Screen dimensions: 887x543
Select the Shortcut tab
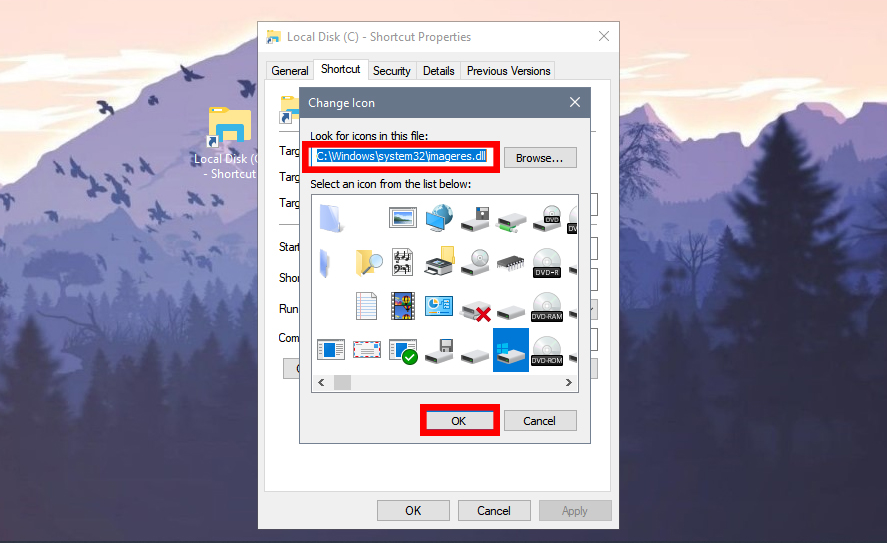tap(341, 69)
